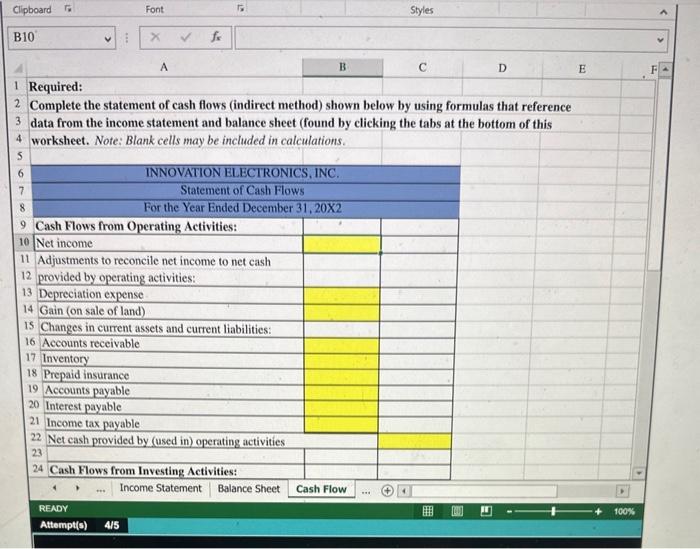Select the Interest payable yellow cell
The height and width of the screenshot is (549, 700).
coord(341,408)
